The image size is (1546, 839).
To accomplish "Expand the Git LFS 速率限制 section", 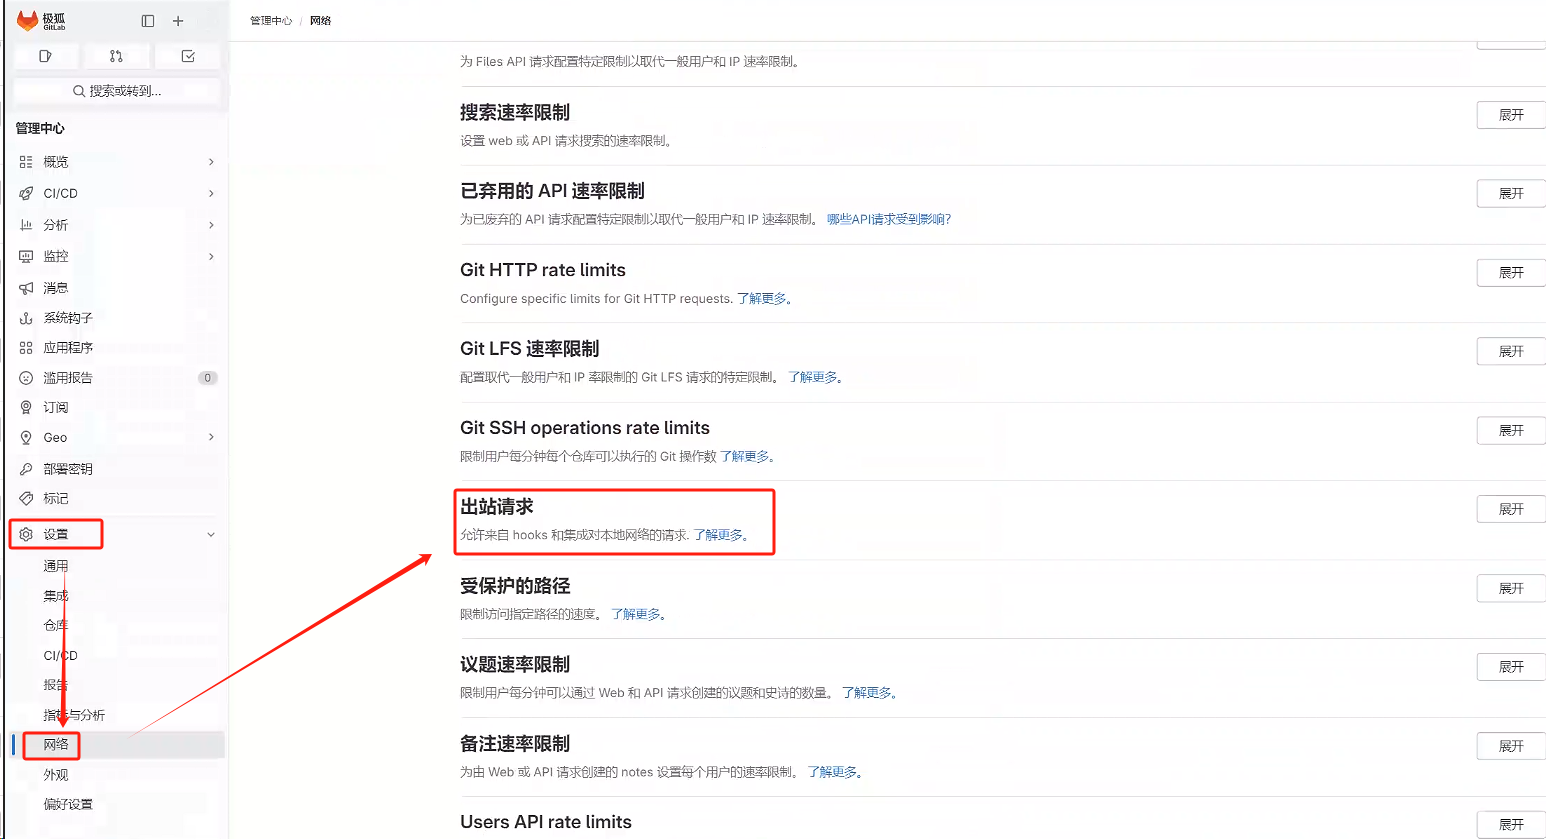I will pos(1511,351).
